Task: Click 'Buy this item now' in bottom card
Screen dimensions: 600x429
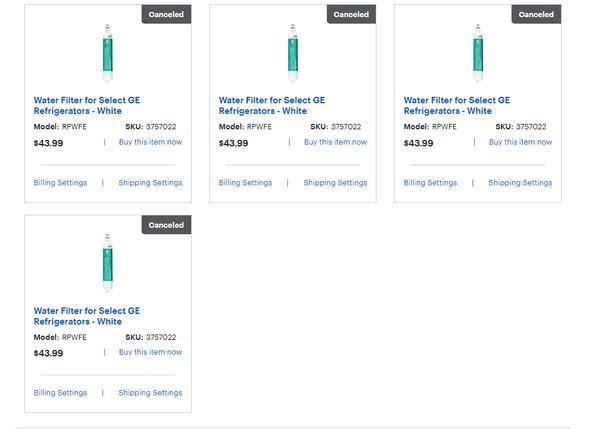Action: click(150, 352)
